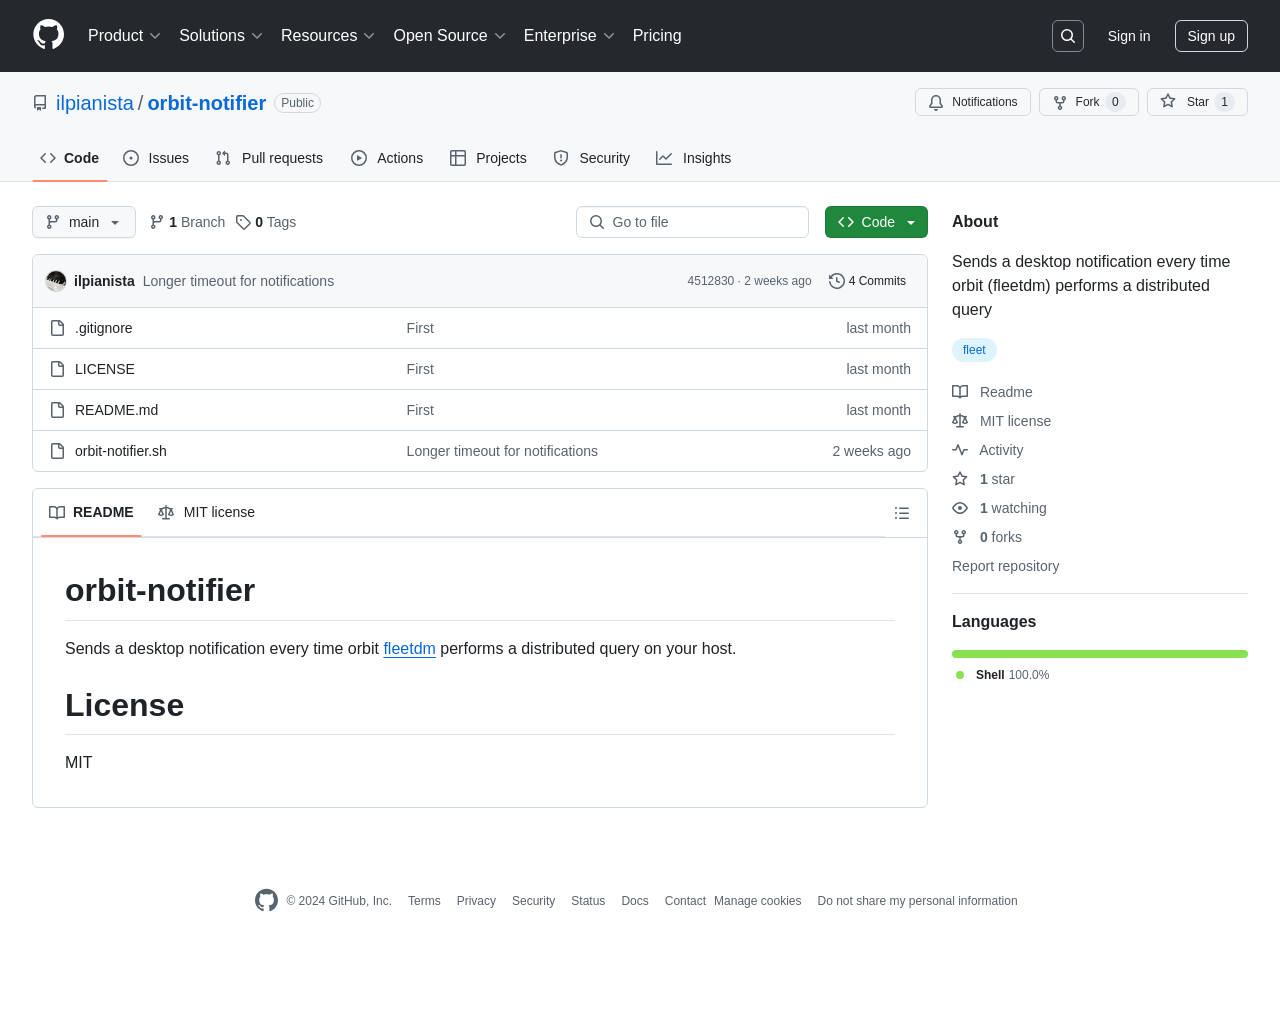
Task: Click the green Shell language dot
Action: 960,675
